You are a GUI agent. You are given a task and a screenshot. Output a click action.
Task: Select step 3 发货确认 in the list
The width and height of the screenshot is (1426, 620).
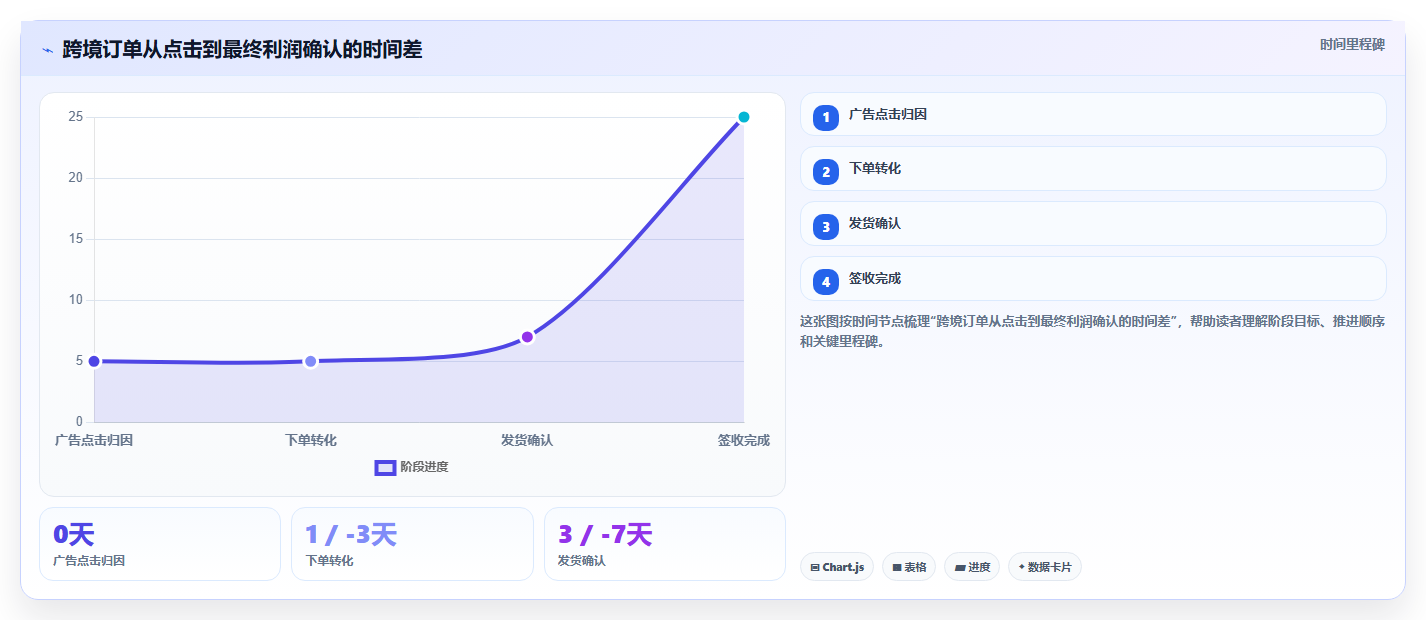[x=1093, y=224]
